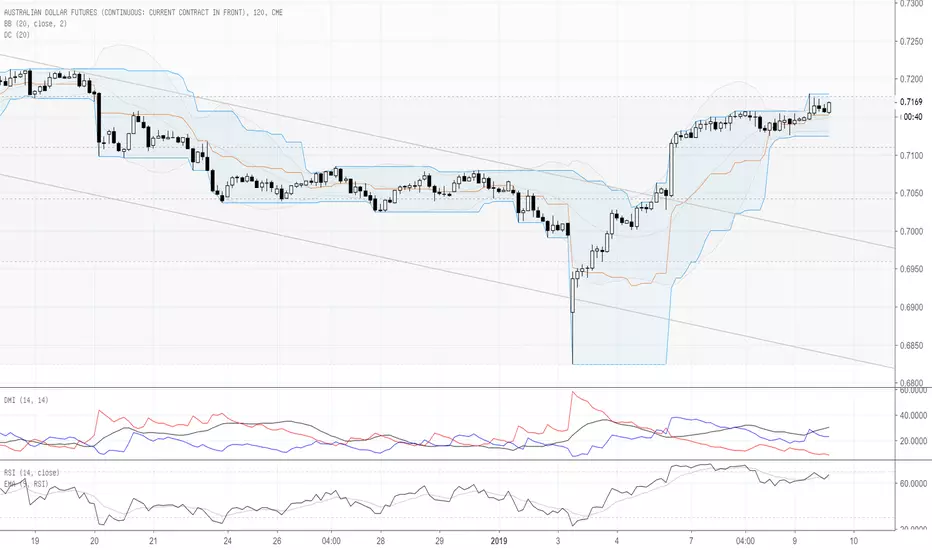
Task: Click the 0.6950 price axis label
Action: pyautogui.click(x=912, y=269)
